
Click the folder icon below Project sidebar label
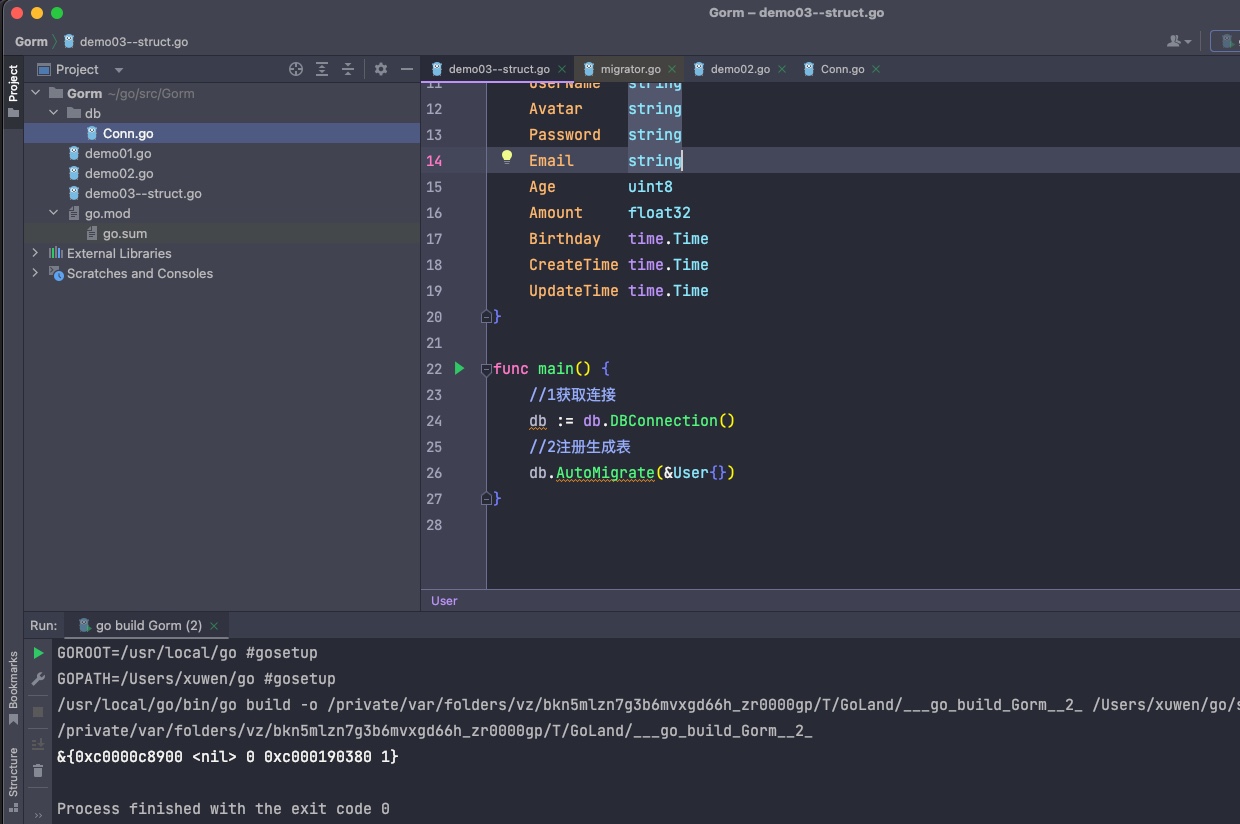click(13, 113)
